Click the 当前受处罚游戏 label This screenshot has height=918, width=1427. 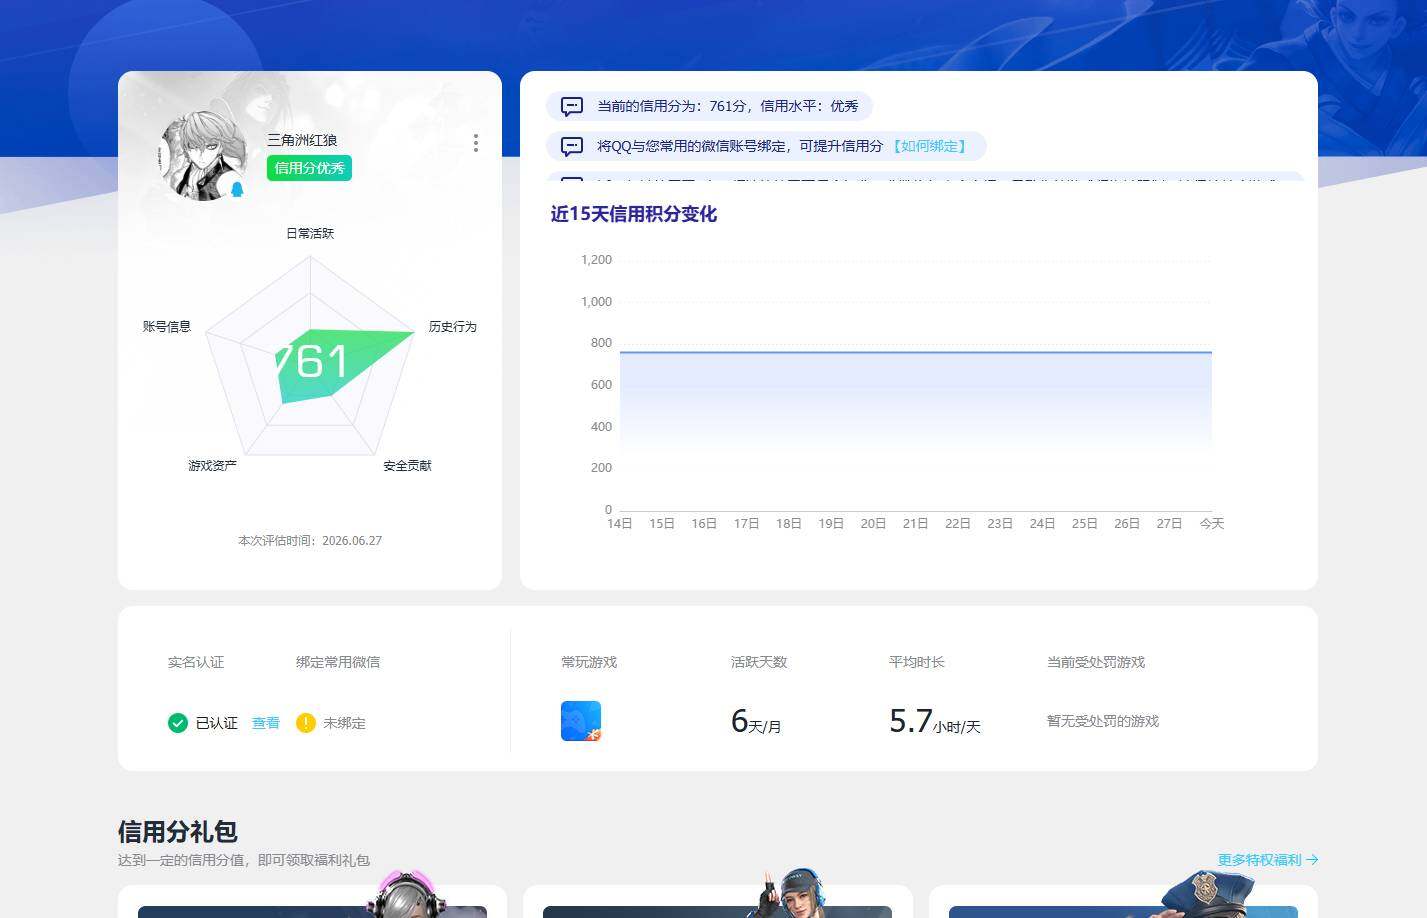click(1096, 662)
